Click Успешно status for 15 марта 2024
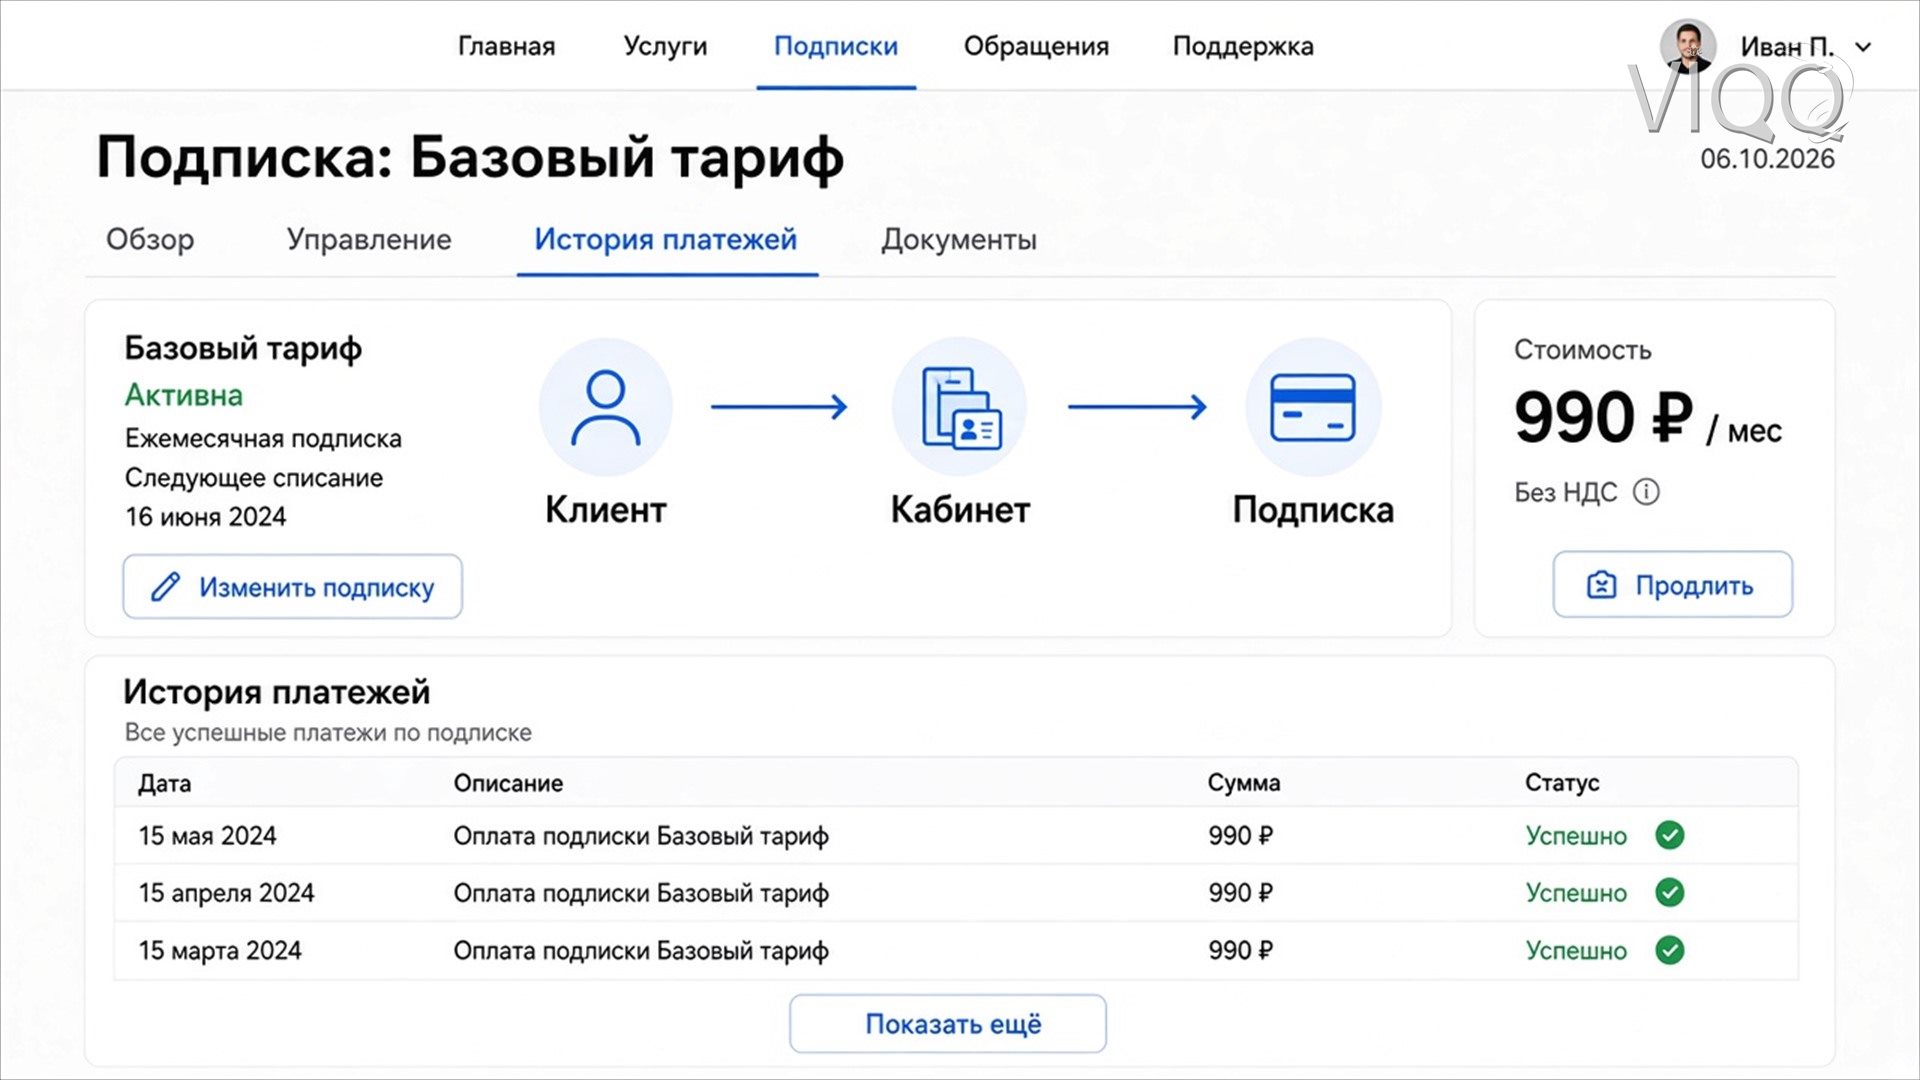This screenshot has height=1080, width=1920. pyautogui.click(x=1576, y=950)
